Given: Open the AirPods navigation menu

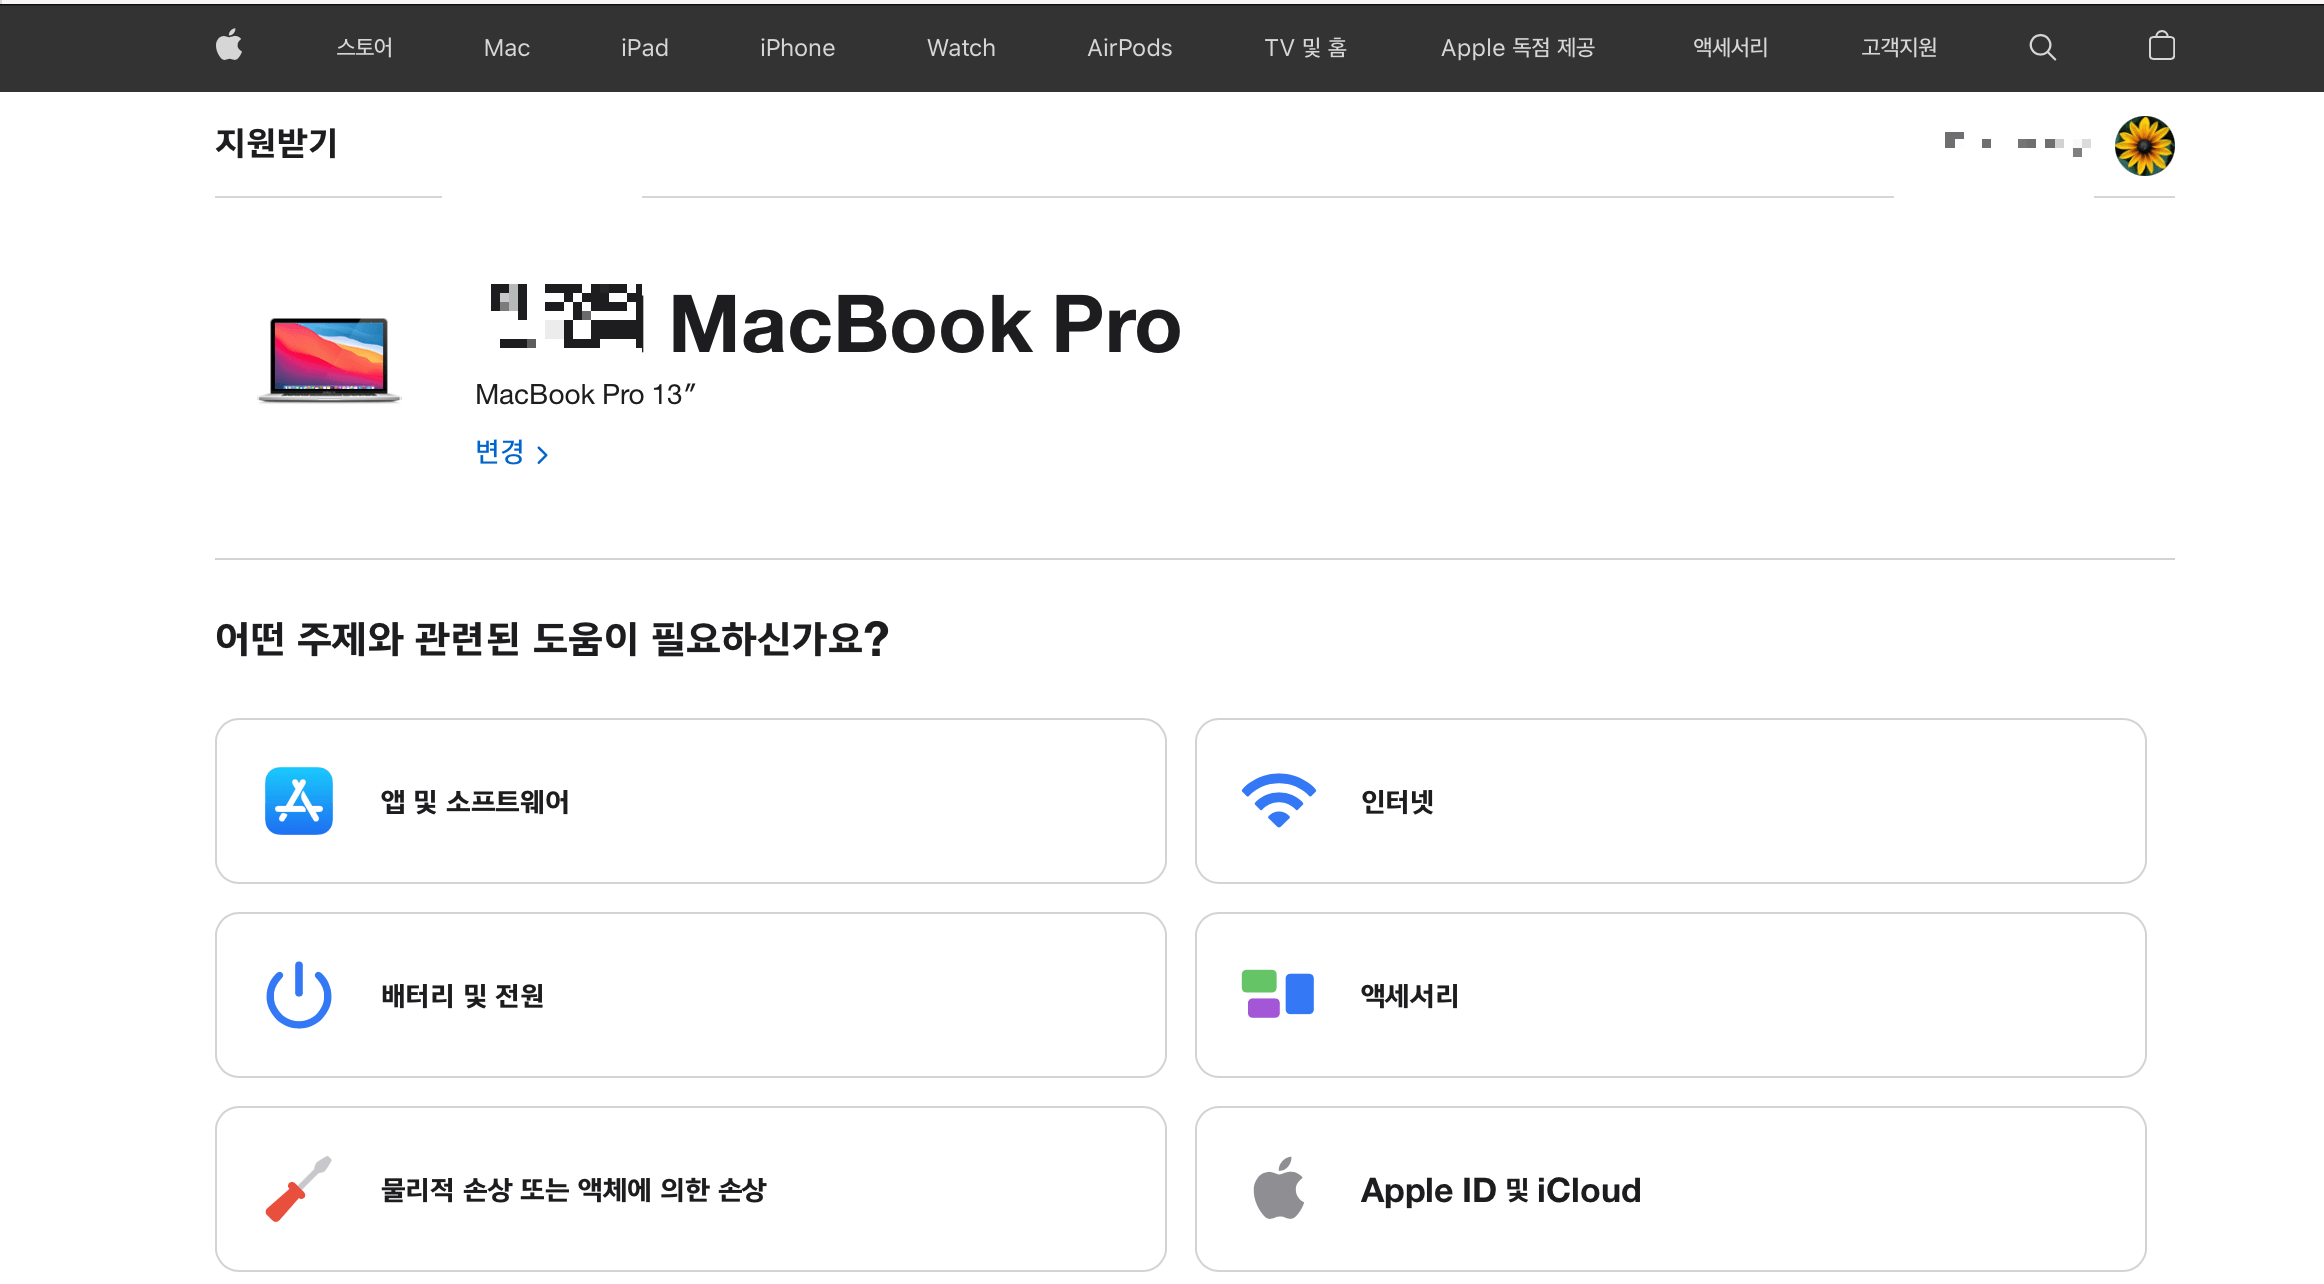Looking at the screenshot, I should 1129,46.
